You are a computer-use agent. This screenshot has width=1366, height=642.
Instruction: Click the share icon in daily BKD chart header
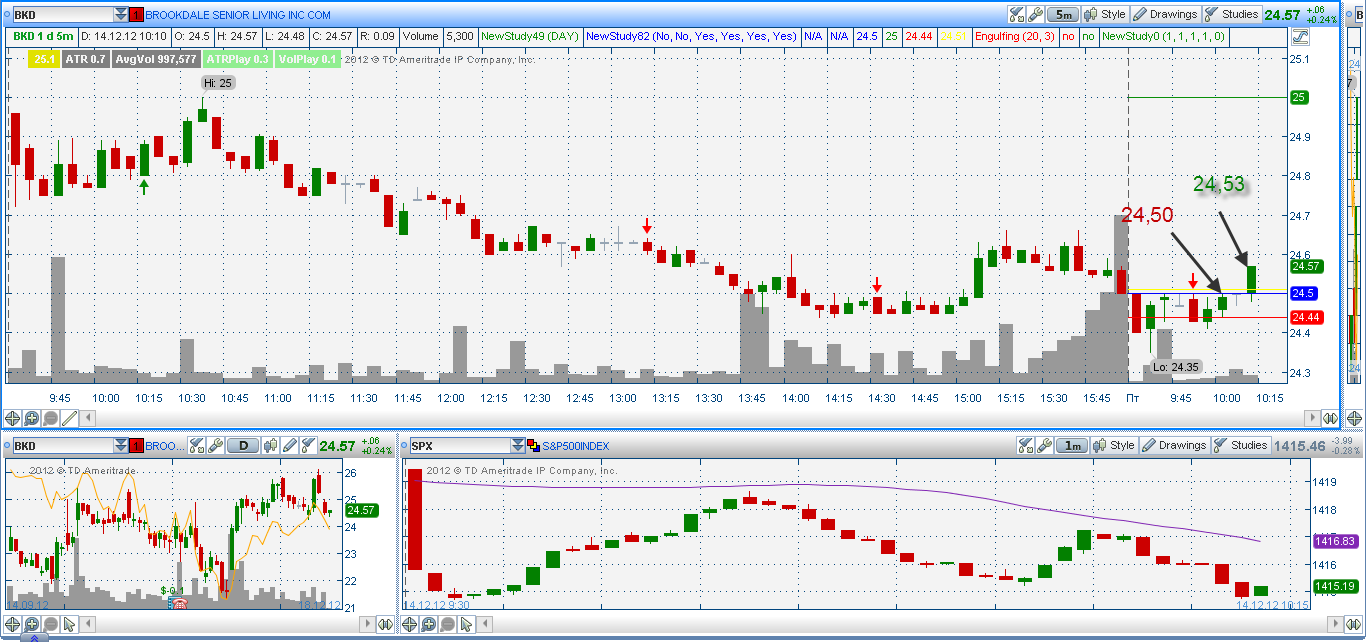197,446
